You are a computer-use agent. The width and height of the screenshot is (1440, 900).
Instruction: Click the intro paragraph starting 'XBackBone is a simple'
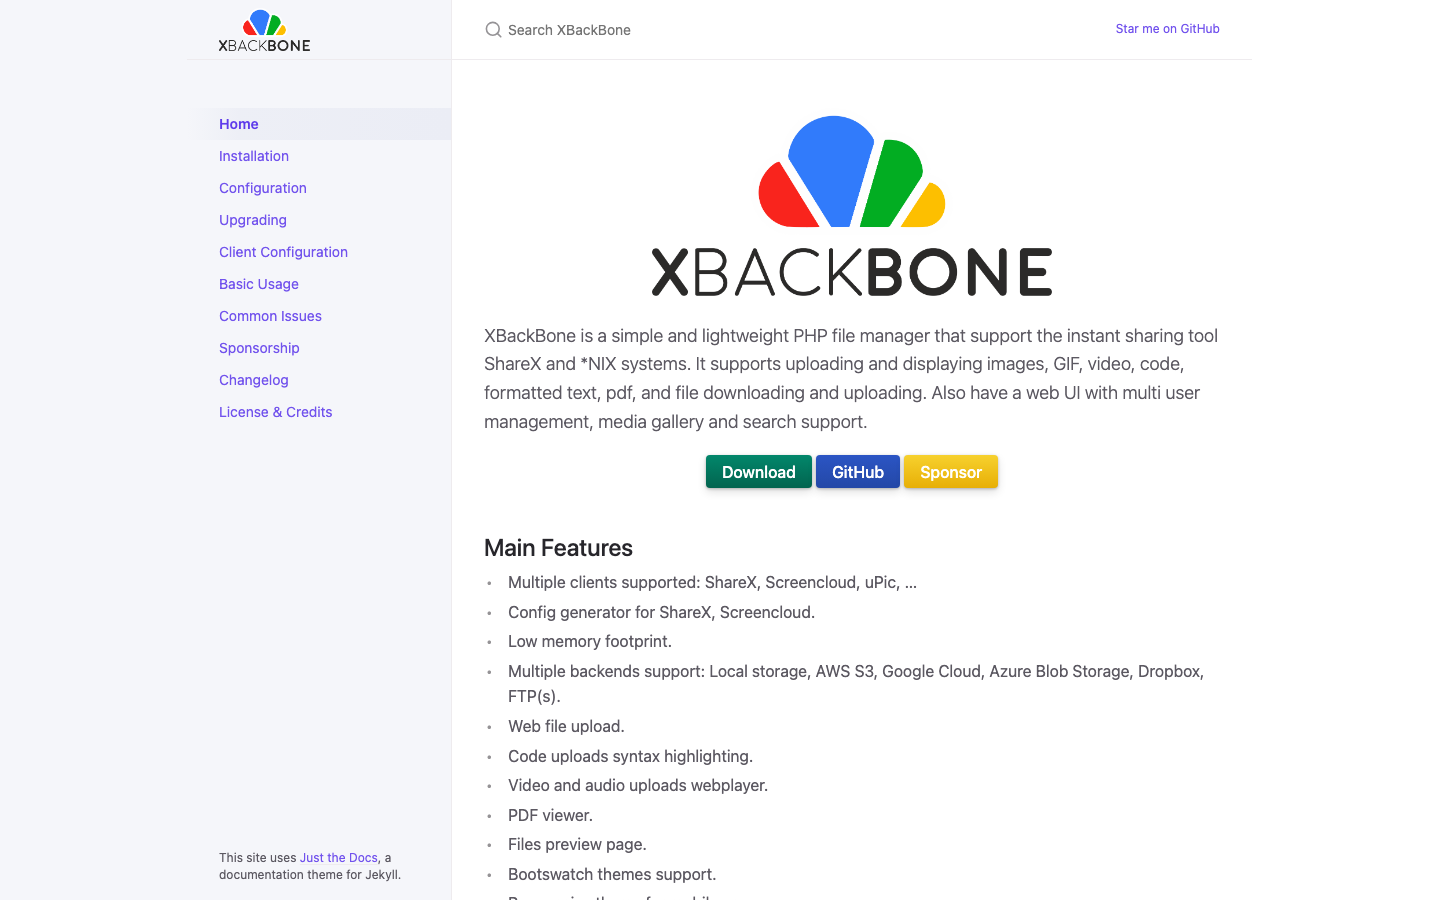pyautogui.click(x=851, y=378)
